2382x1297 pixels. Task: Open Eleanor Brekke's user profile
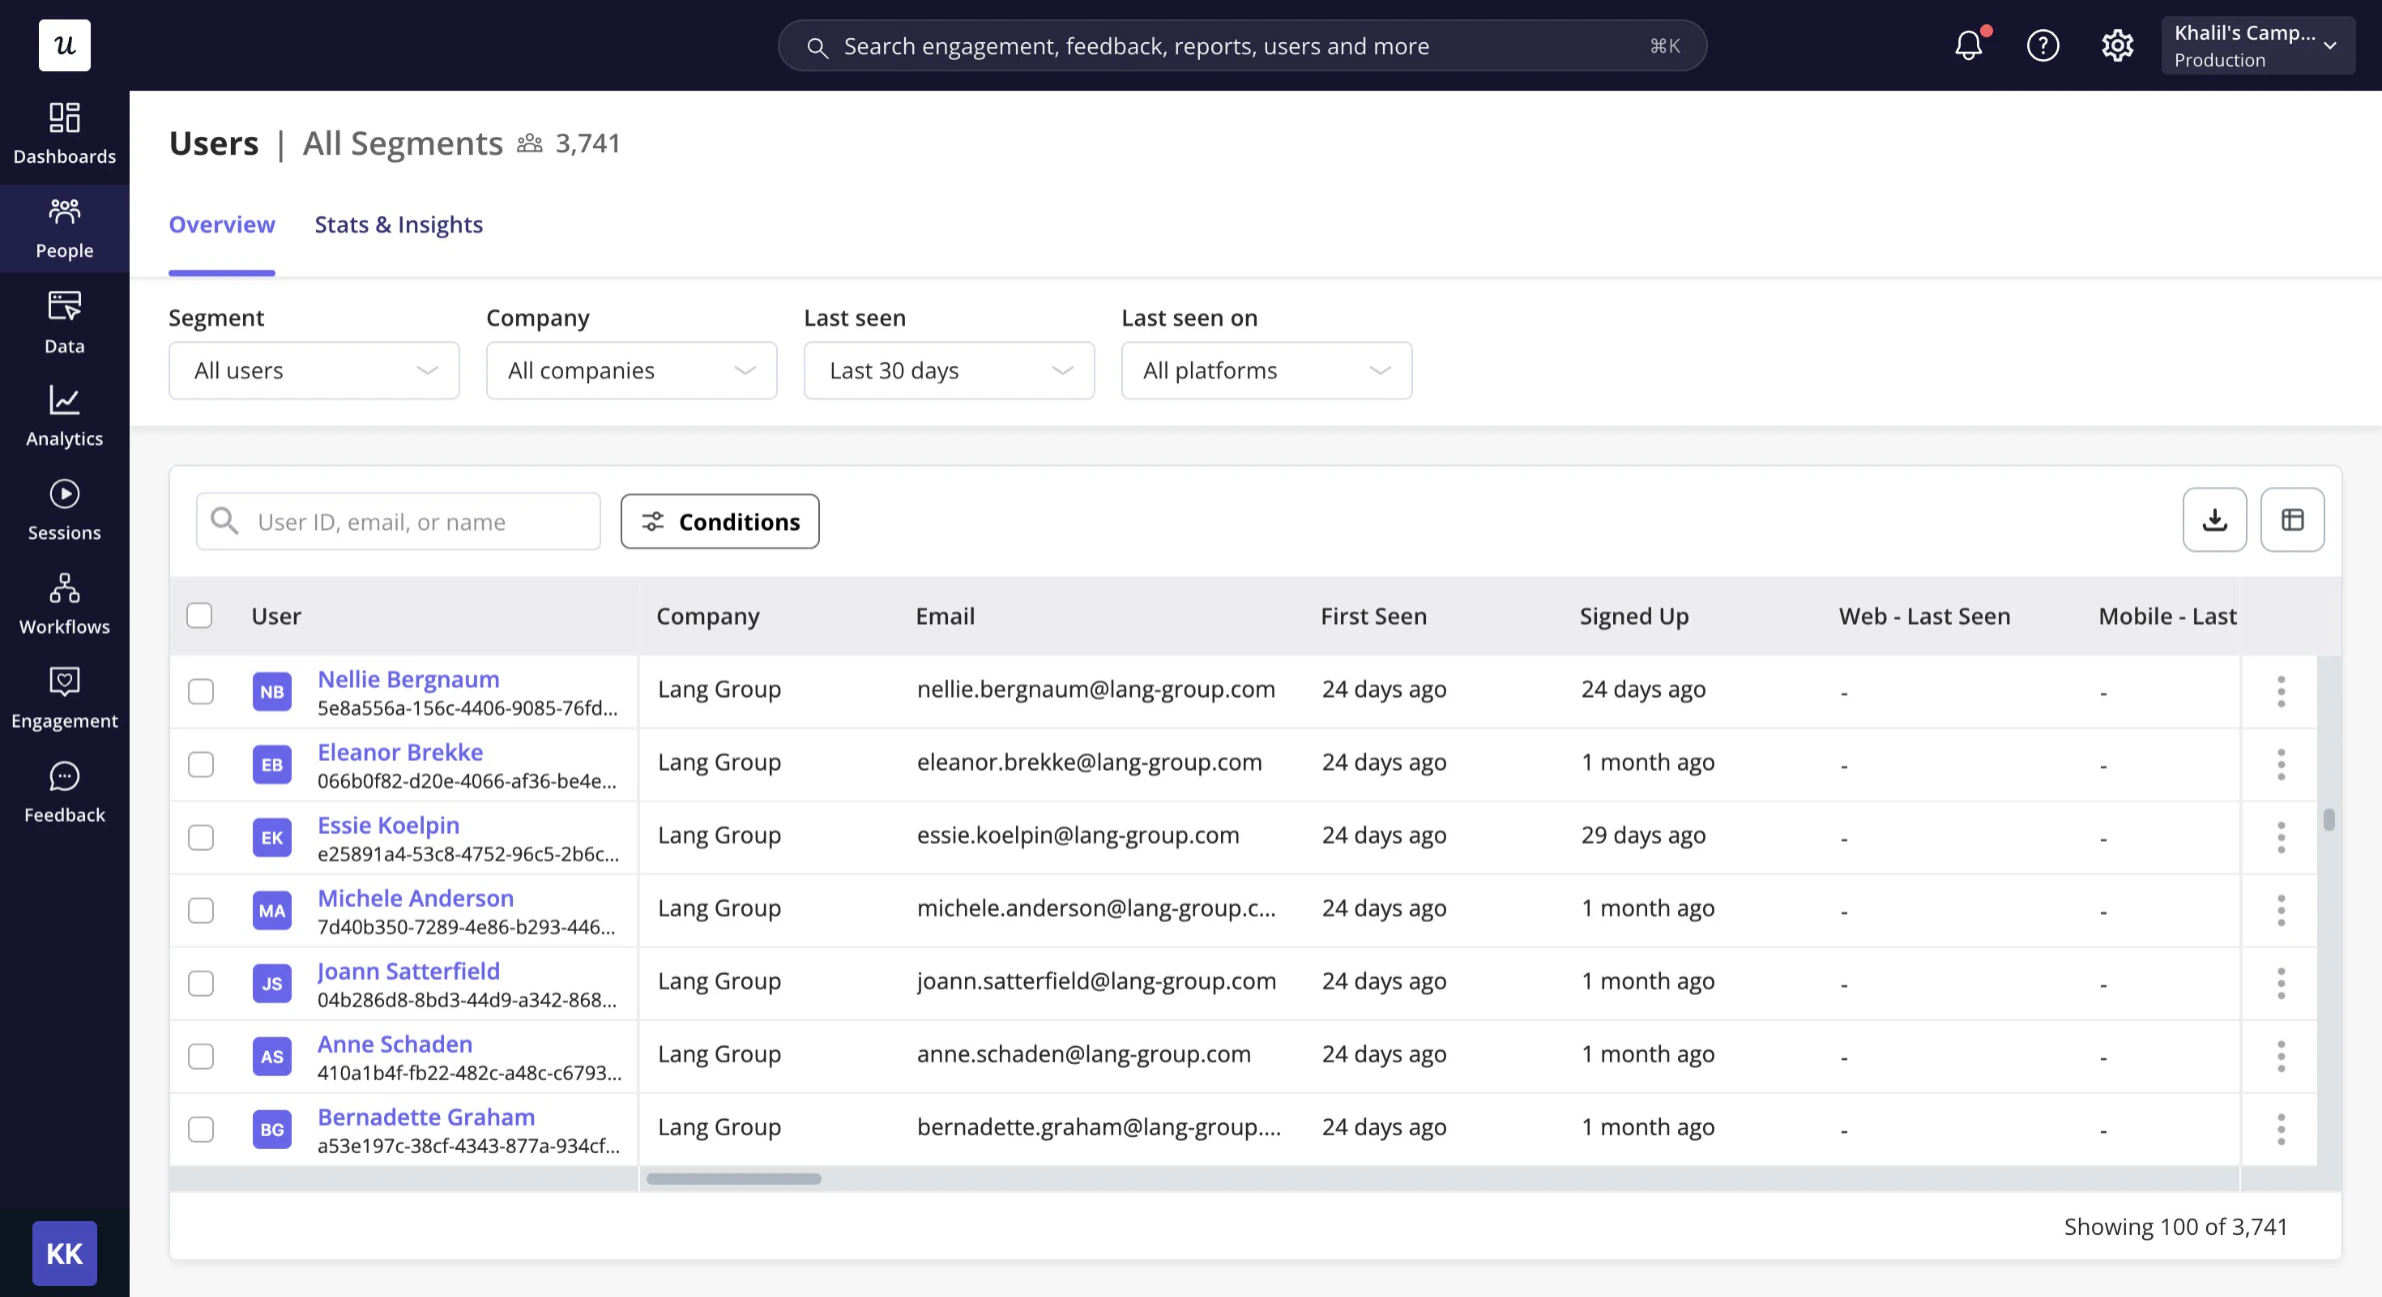pos(400,752)
